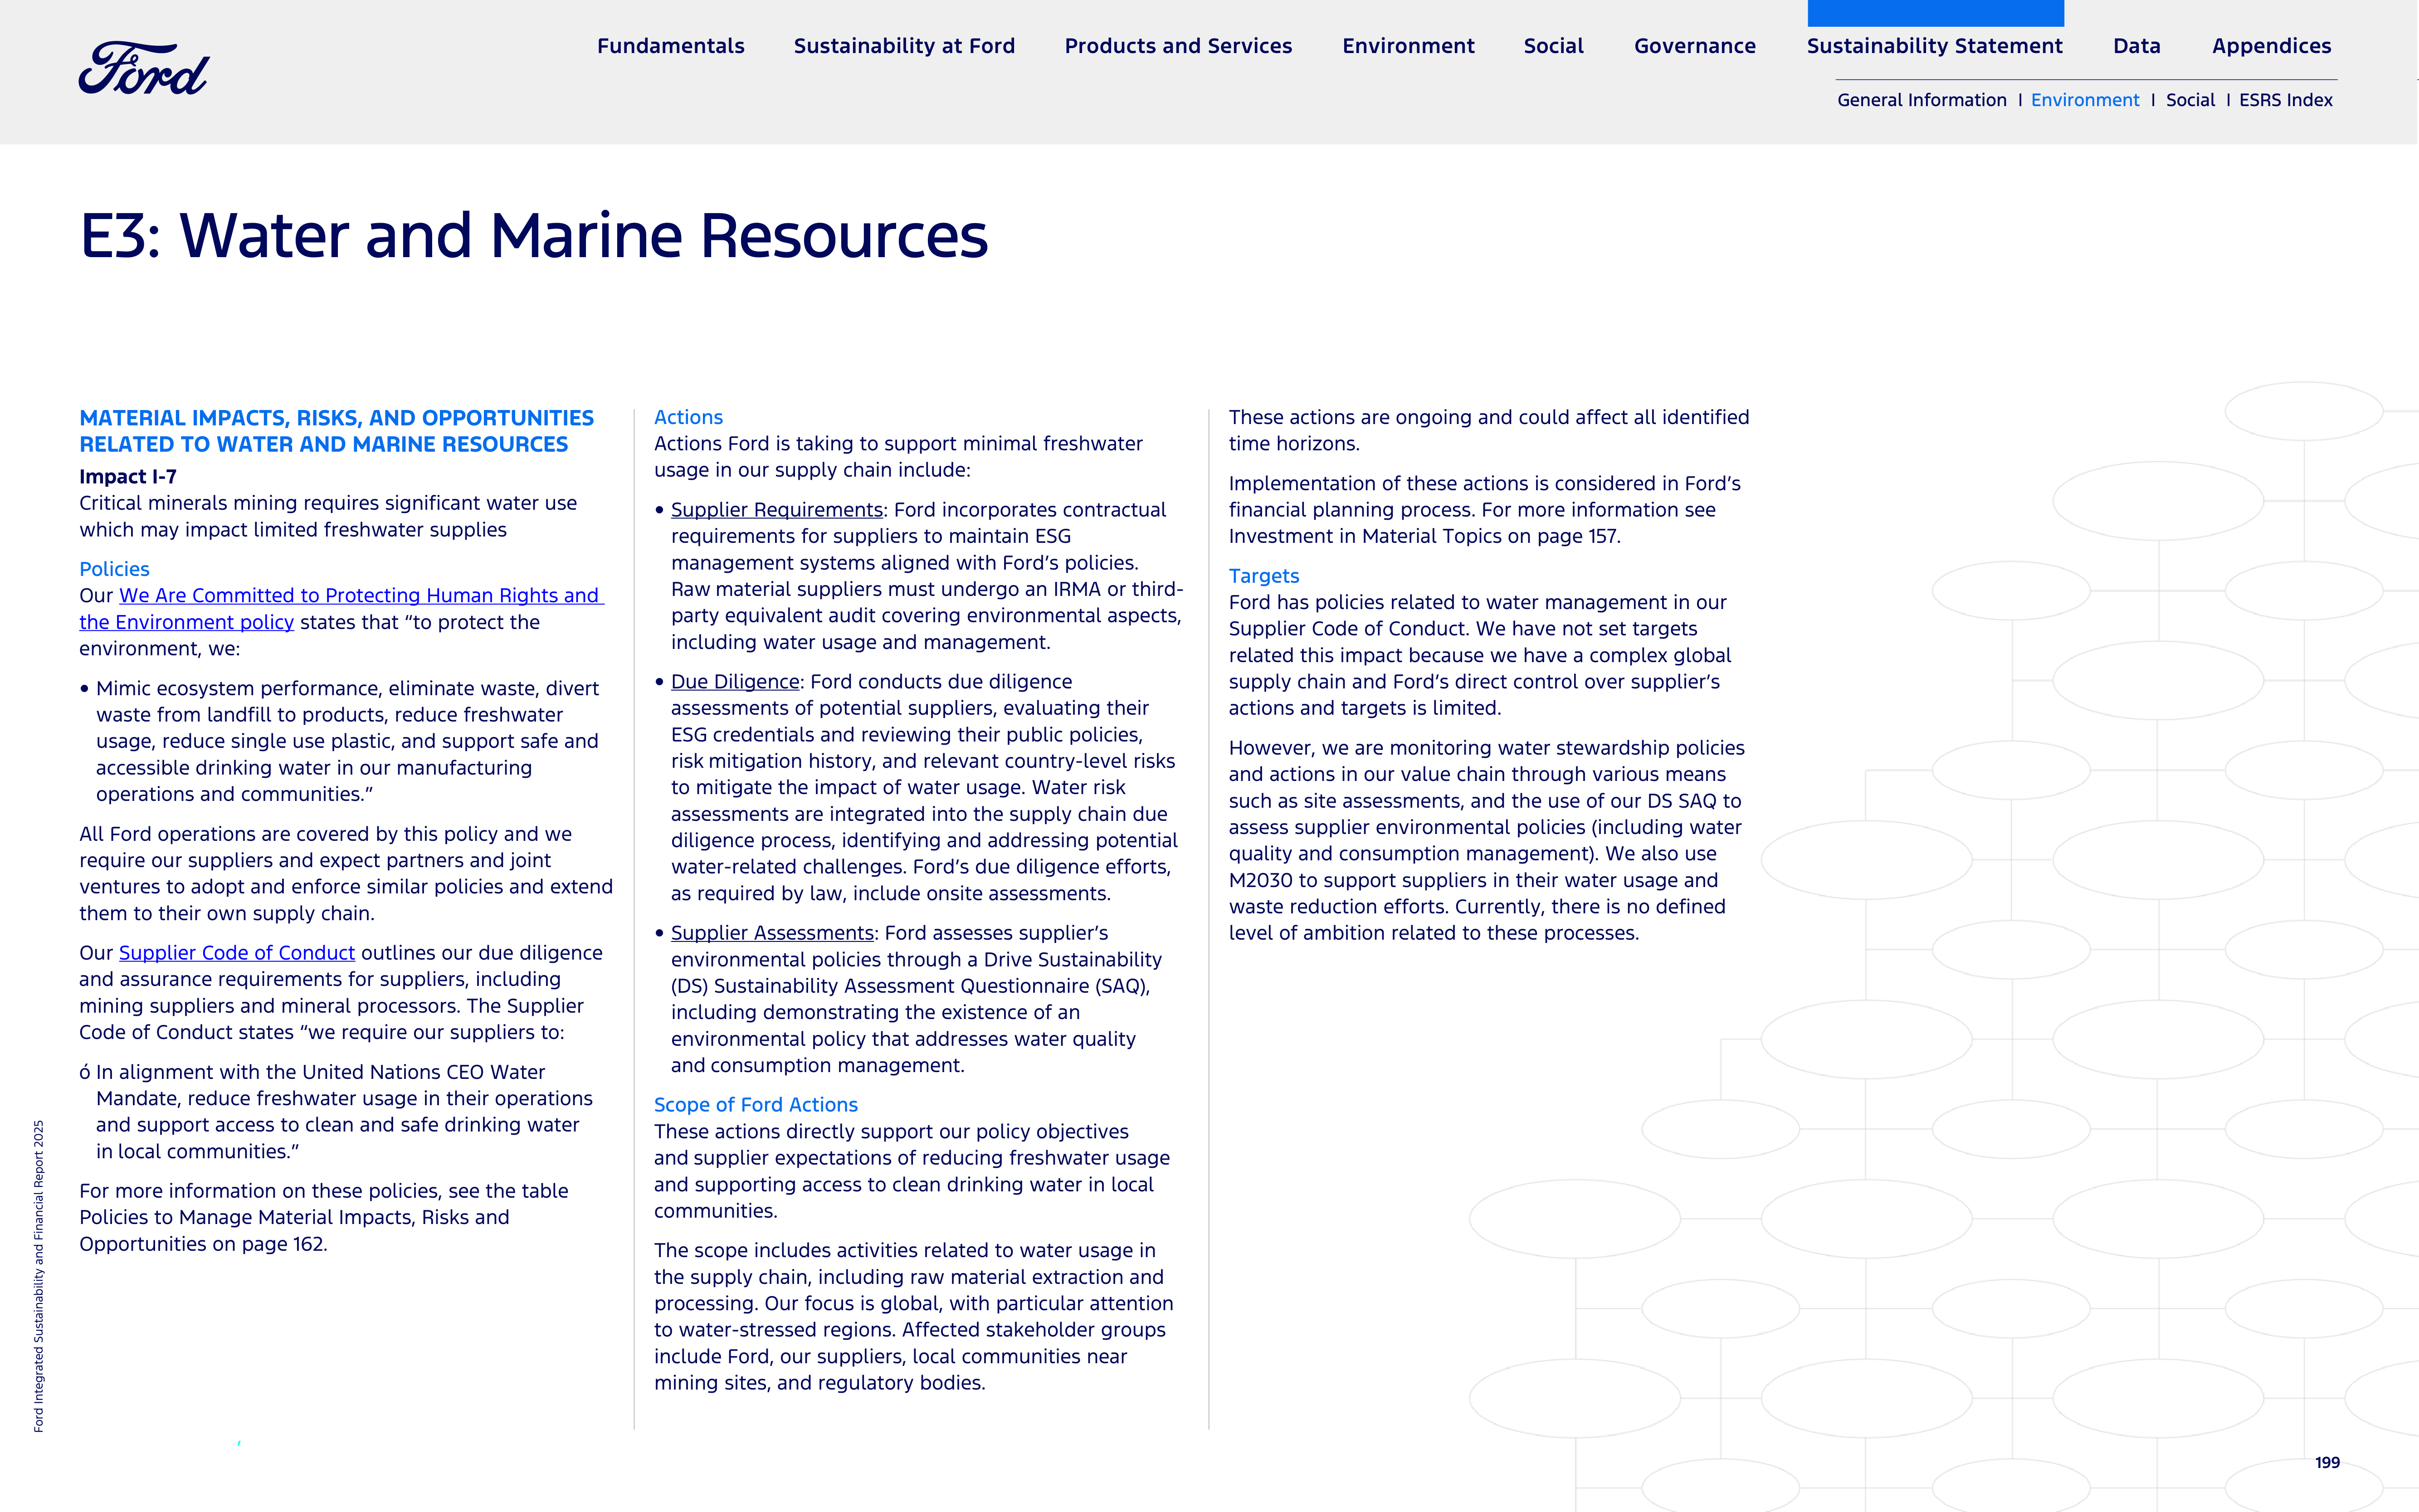This screenshot has height=1512, width=2419.
Task: Click the Policies subheading
Action: 114,569
